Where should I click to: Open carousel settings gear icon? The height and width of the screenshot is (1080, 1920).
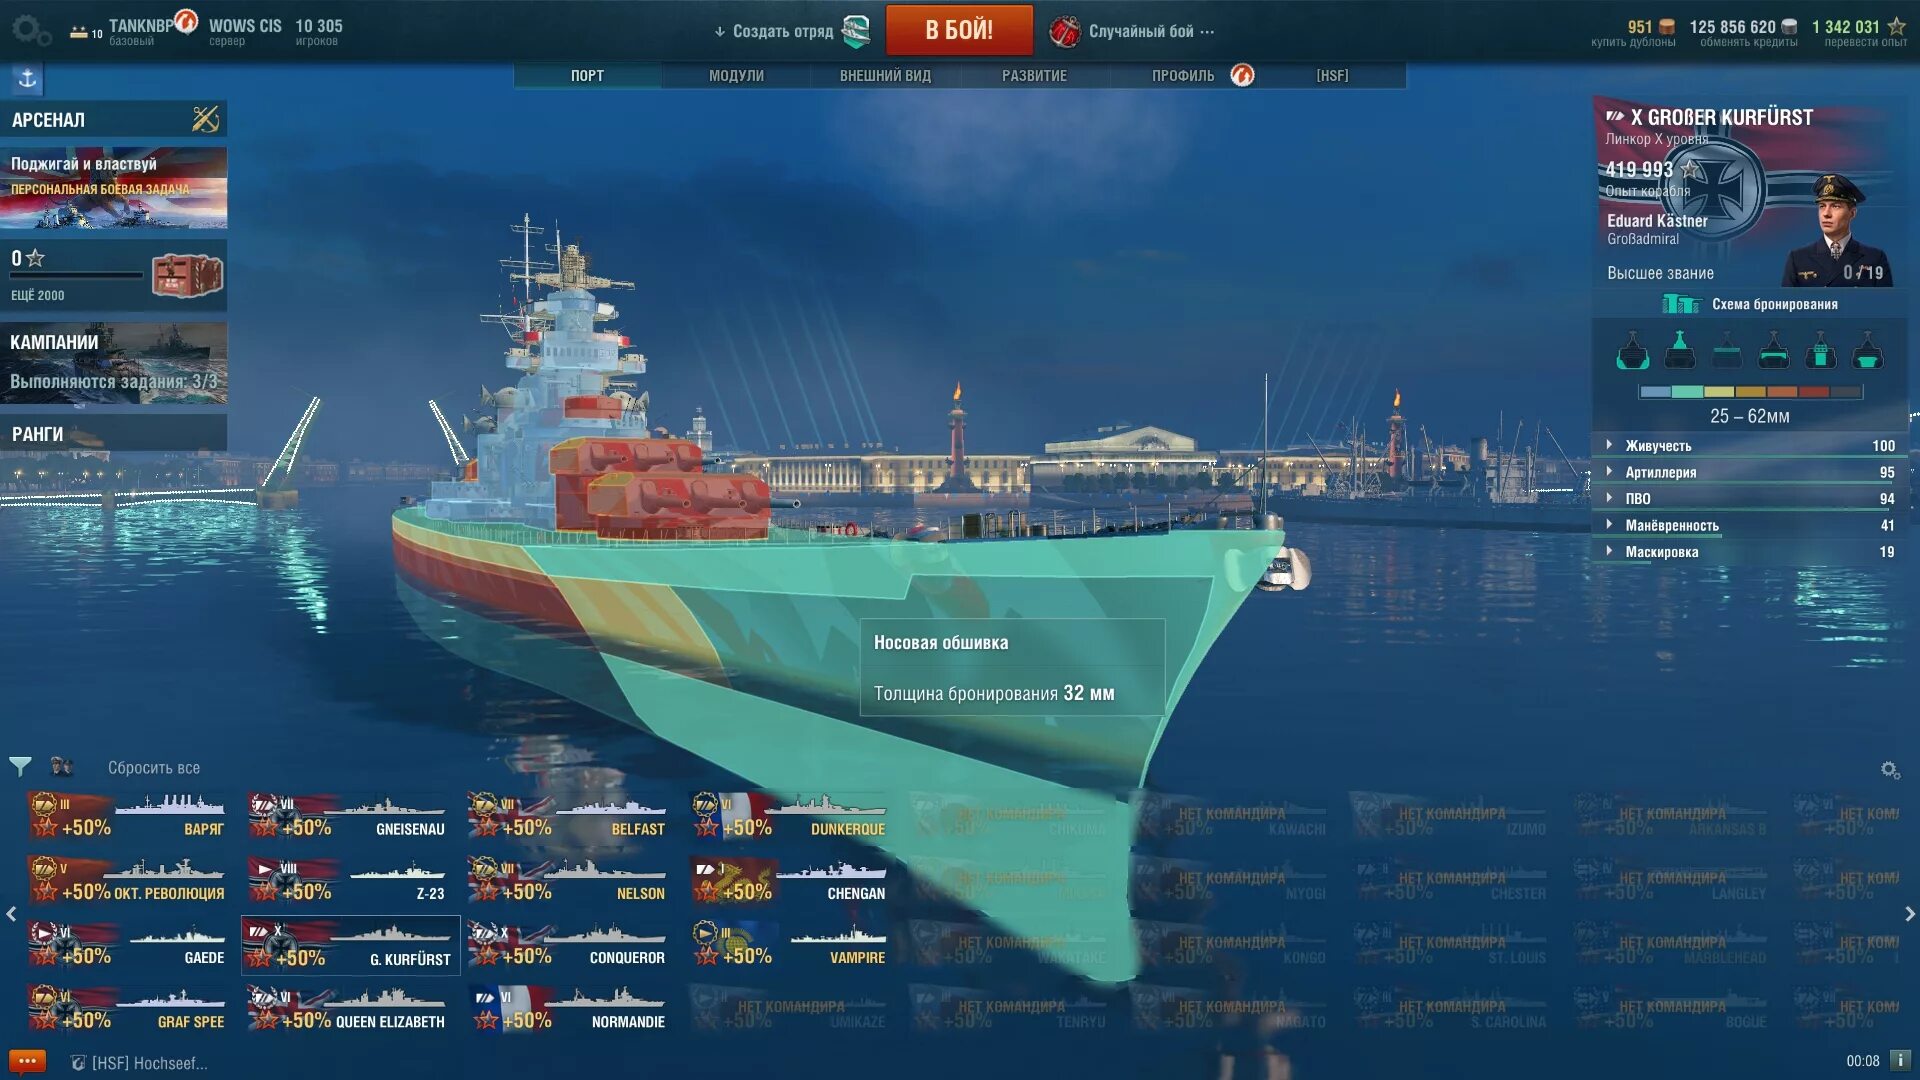click(x=1889, y=769)
